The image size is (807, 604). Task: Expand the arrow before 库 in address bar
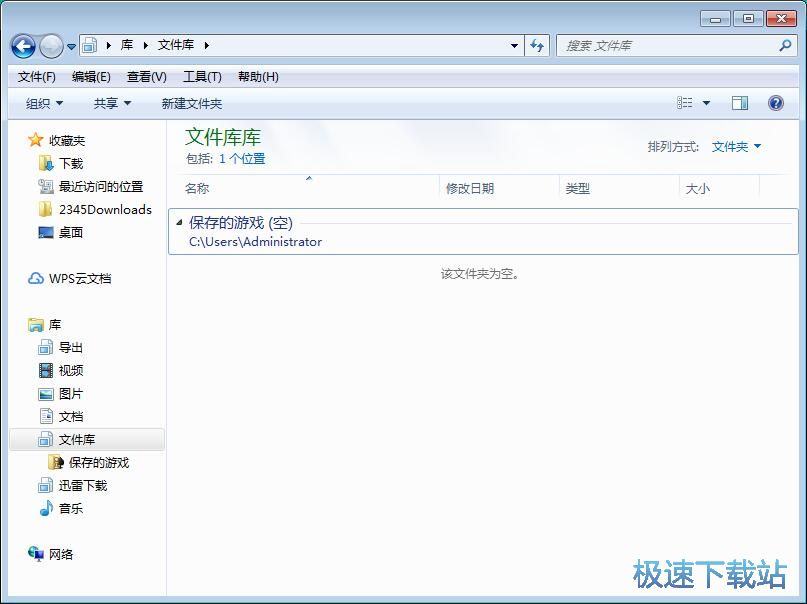tap(109, 45)
